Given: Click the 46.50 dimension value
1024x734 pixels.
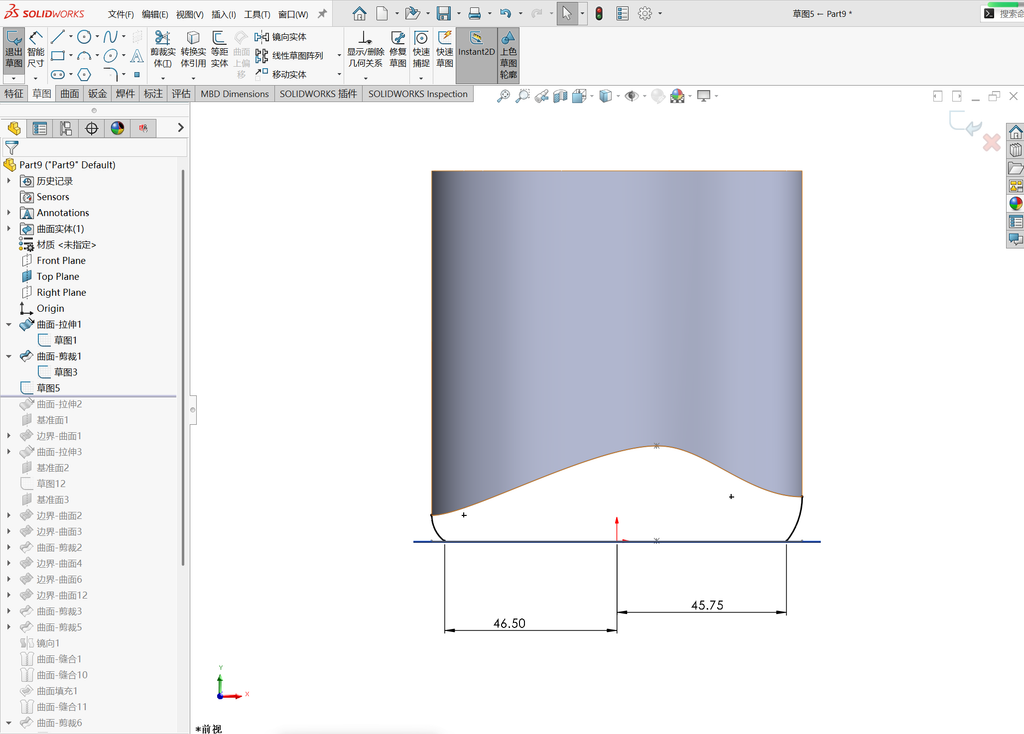Looking at the screenshot, I should coord(509,623).
